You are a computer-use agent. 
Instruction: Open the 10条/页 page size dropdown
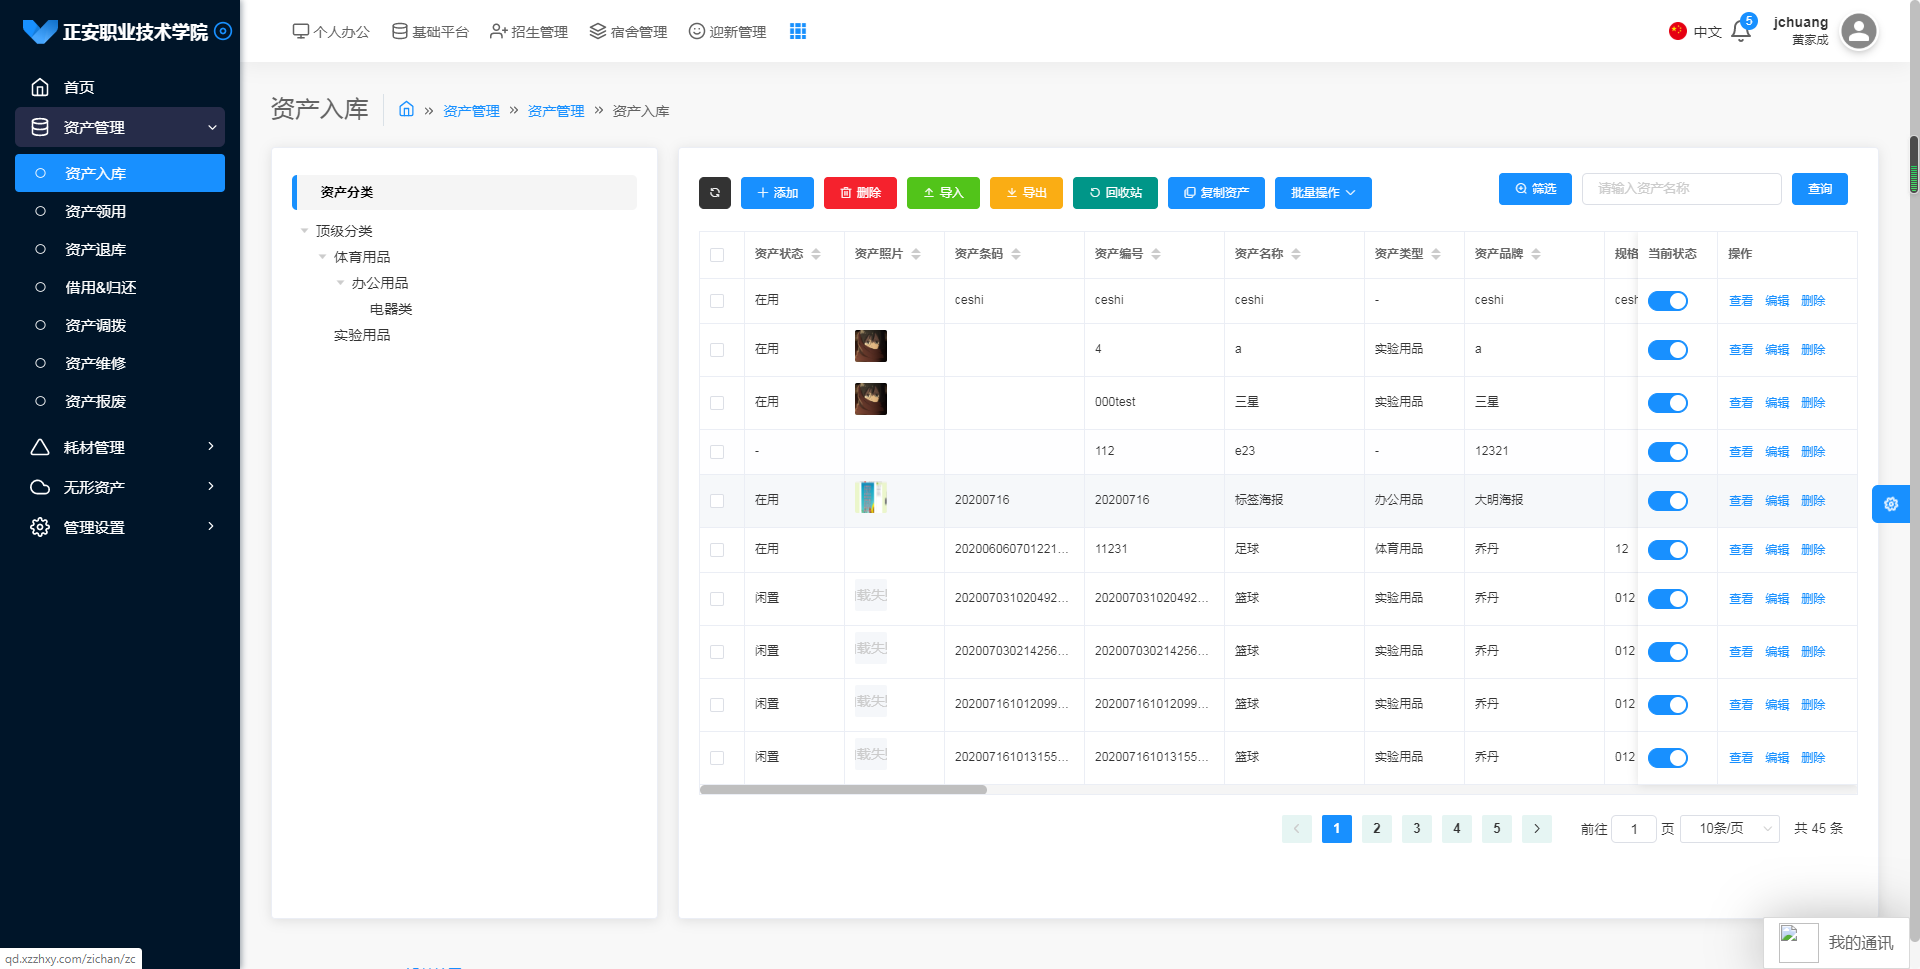point(1730,828)
